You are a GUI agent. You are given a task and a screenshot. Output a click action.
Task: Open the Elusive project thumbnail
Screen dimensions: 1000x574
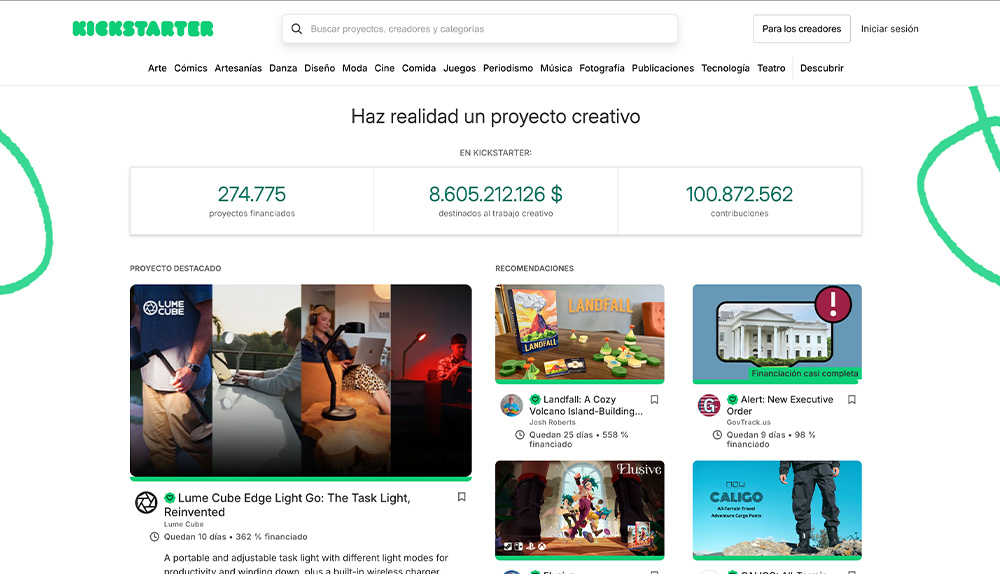pos(580,508)
